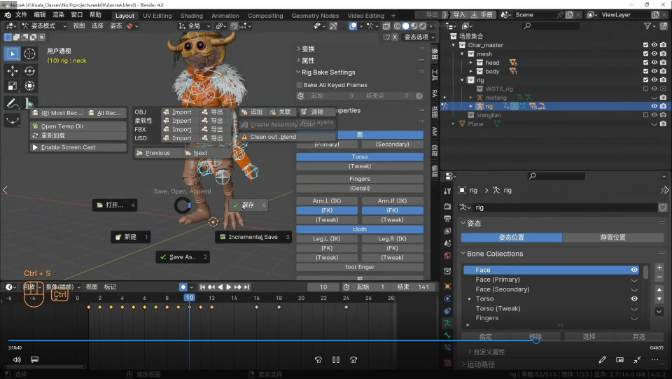Image resolution: width=672 pixels, height=379 pixels.
Task: Select the Transform tool
Action: [30, 86]
